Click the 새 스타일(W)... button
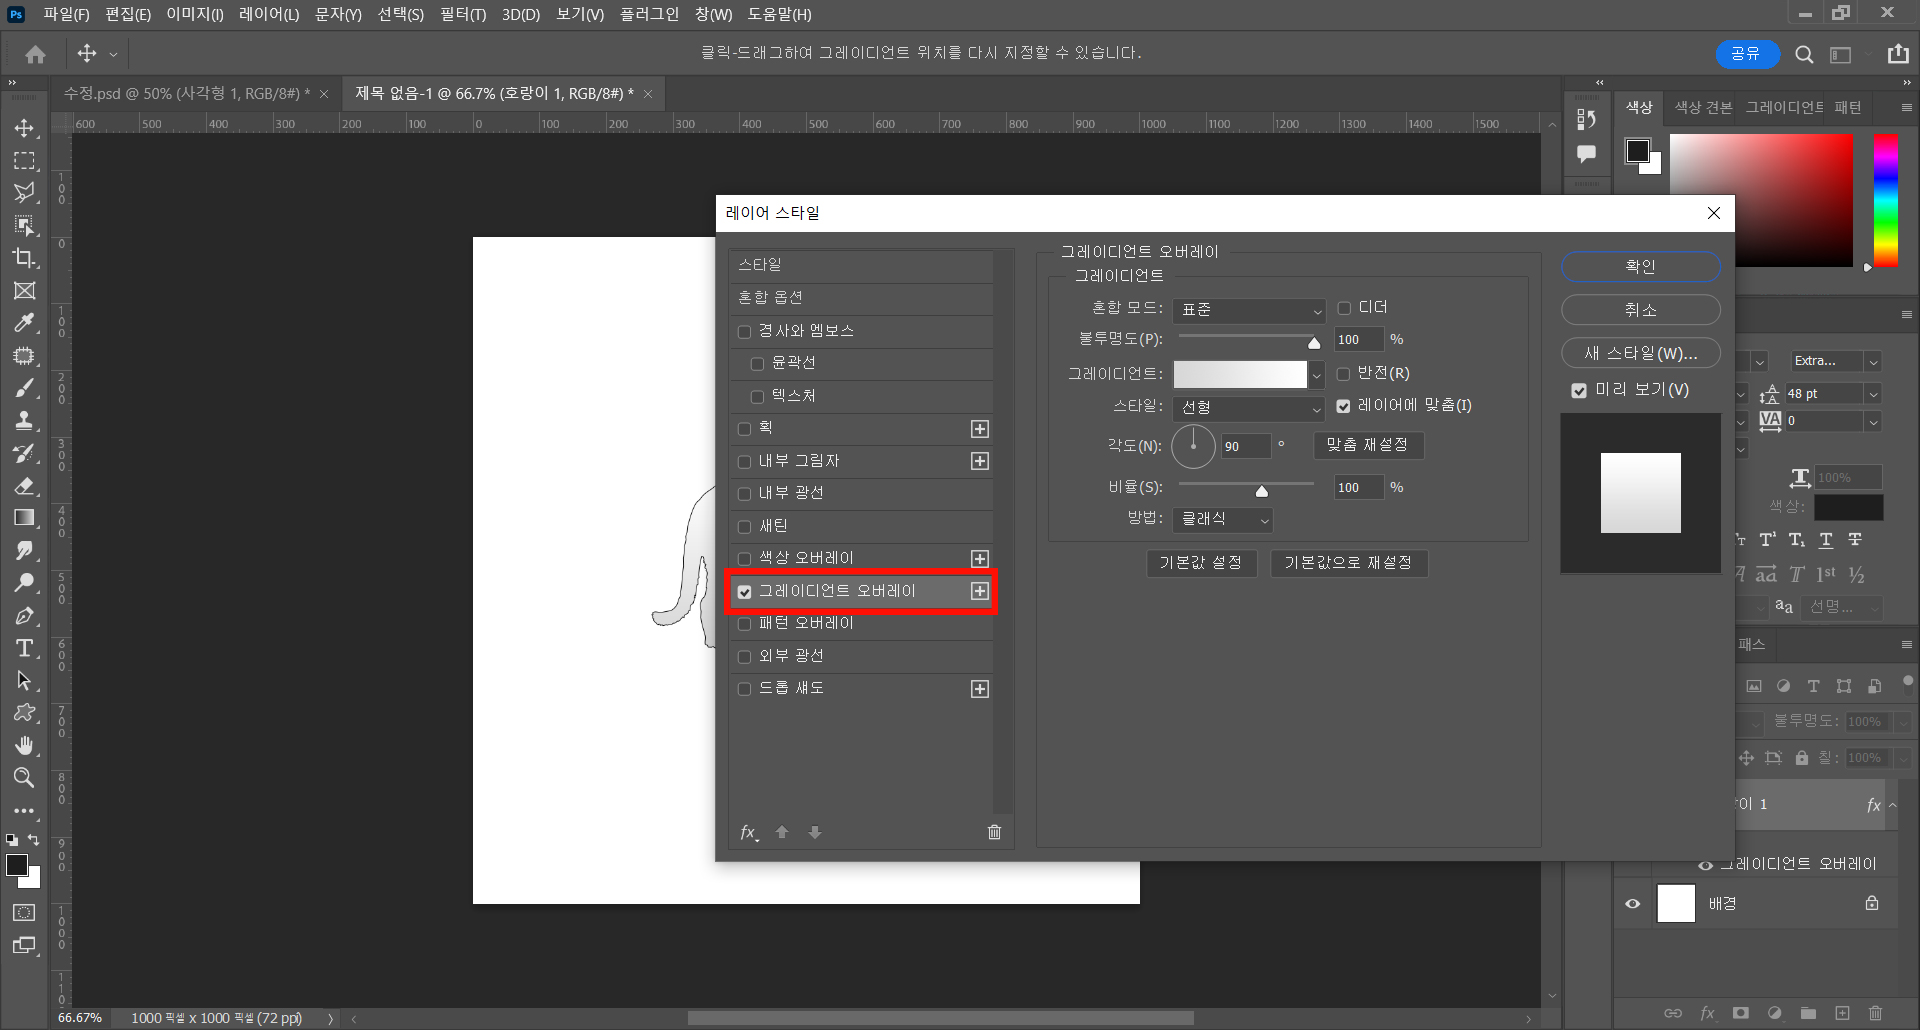Viewport: 1920px width, 1030px height. point(1641,353)
